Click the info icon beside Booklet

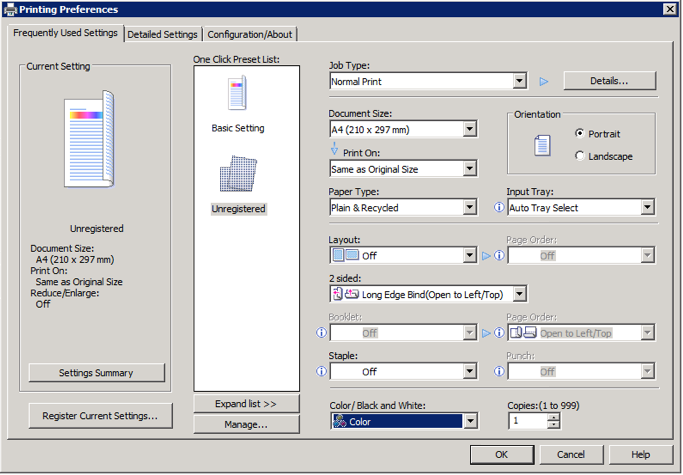[x=321, y=333]
